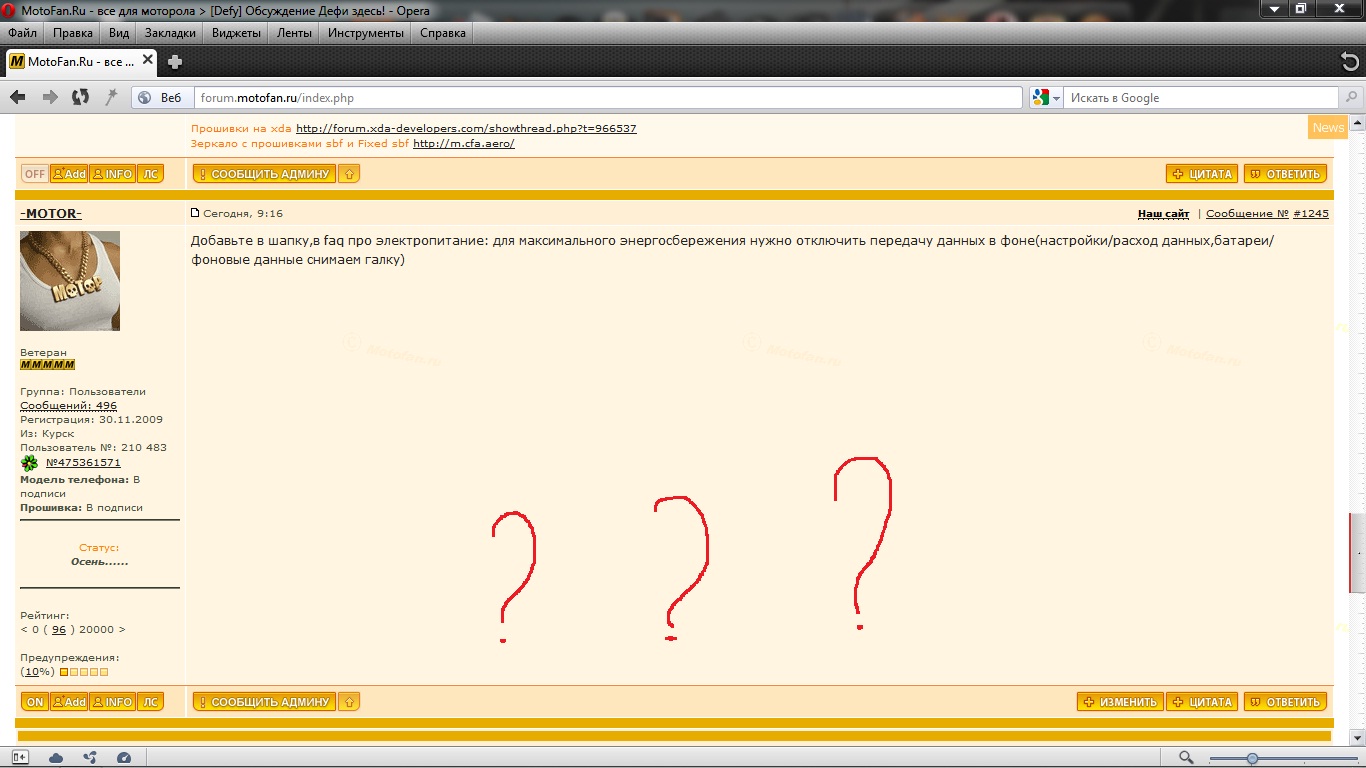
Task: Click the bottom ОТВЕТИТЬ button
Action: click(1285, 701)
